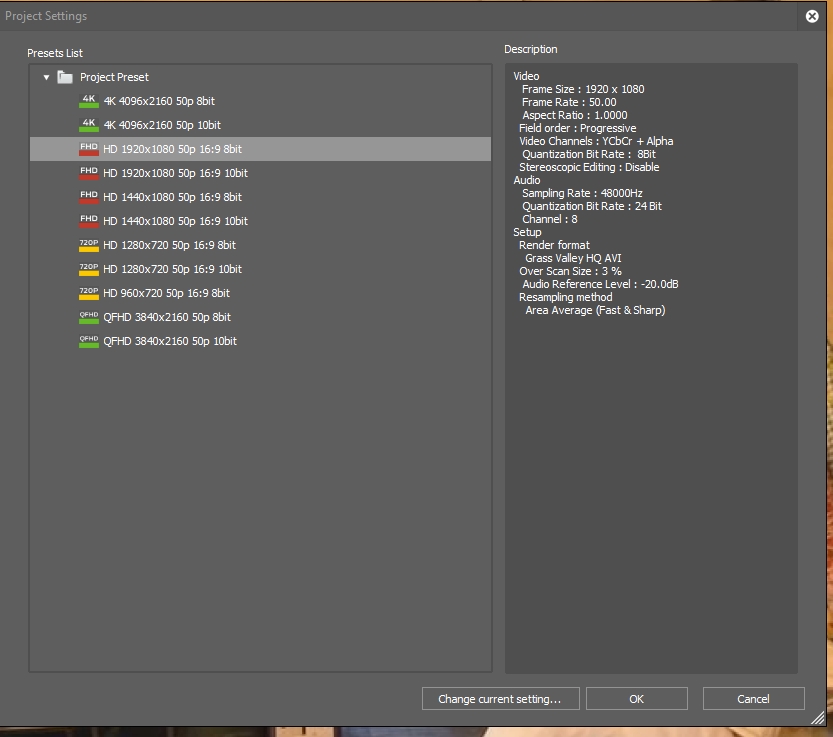
Task: Select preset 4K 4096x2160 50p 8bit
Action: pos(260,101)
